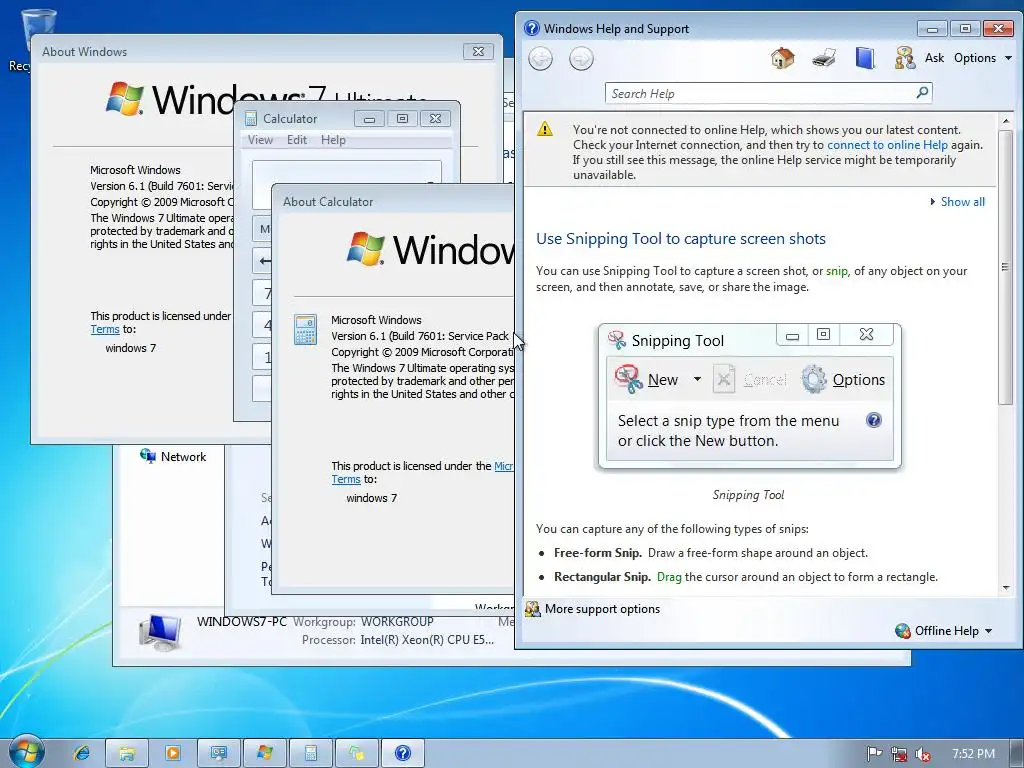The image size is (1024, 768).
Task: Print the current help topic
Action: tap(824, 58)
